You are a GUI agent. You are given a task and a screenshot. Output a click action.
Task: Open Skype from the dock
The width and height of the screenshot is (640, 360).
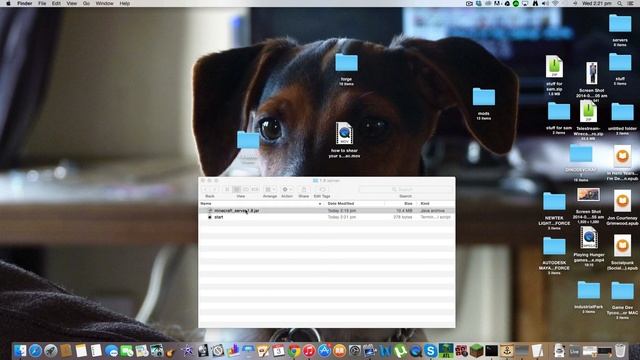click(430, 350)
